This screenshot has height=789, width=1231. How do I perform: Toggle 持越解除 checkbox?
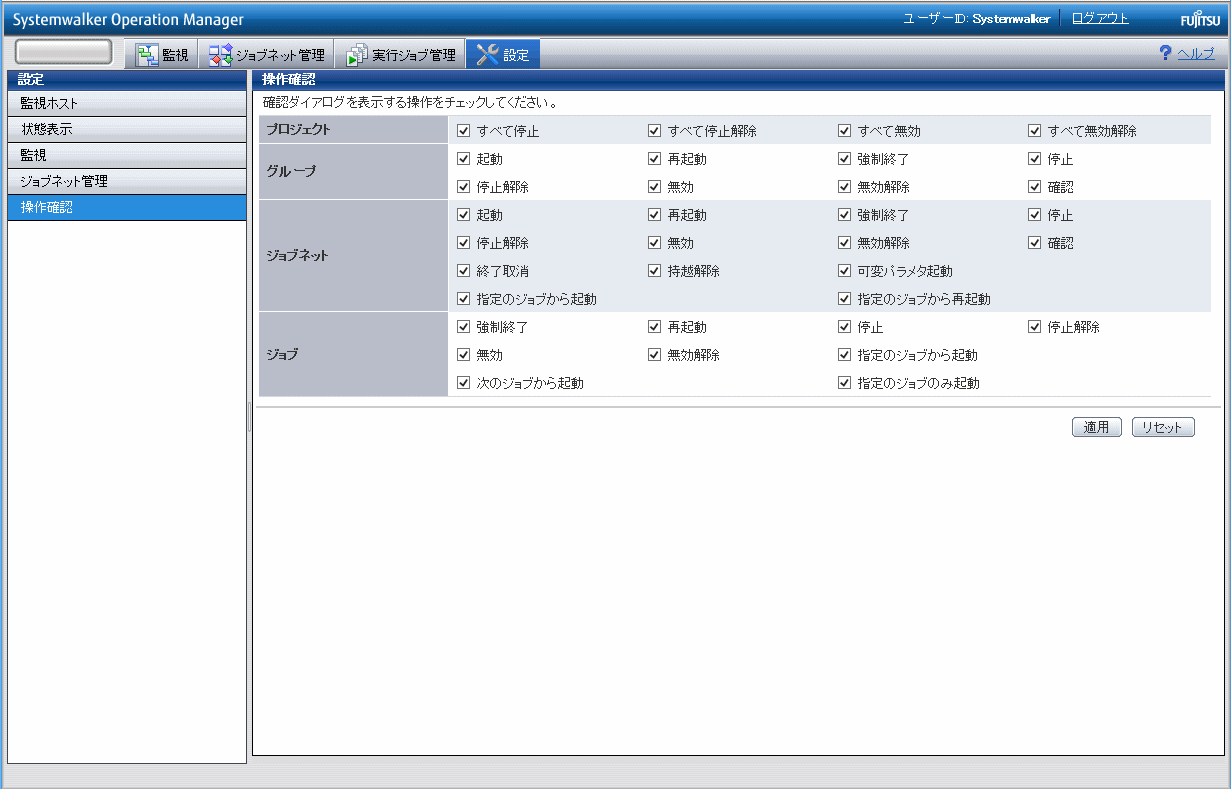coord(654,270)
